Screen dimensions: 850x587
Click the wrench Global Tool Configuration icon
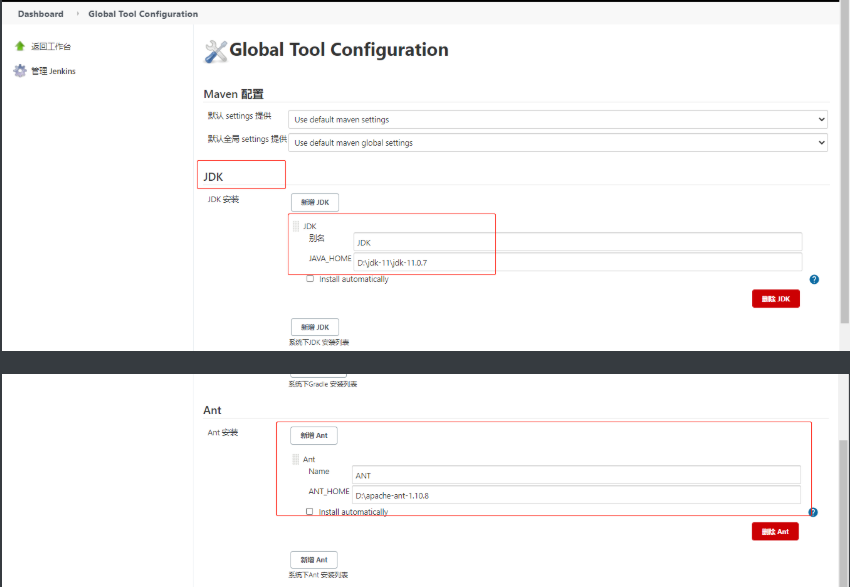[215, 51]
